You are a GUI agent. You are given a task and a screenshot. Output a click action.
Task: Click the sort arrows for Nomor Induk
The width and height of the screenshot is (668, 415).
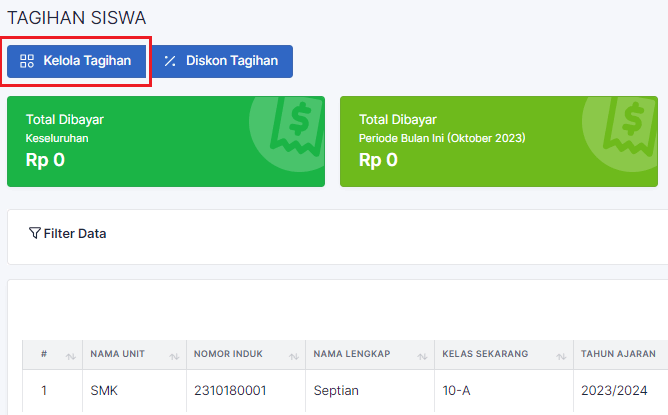[x=295, y=354]
